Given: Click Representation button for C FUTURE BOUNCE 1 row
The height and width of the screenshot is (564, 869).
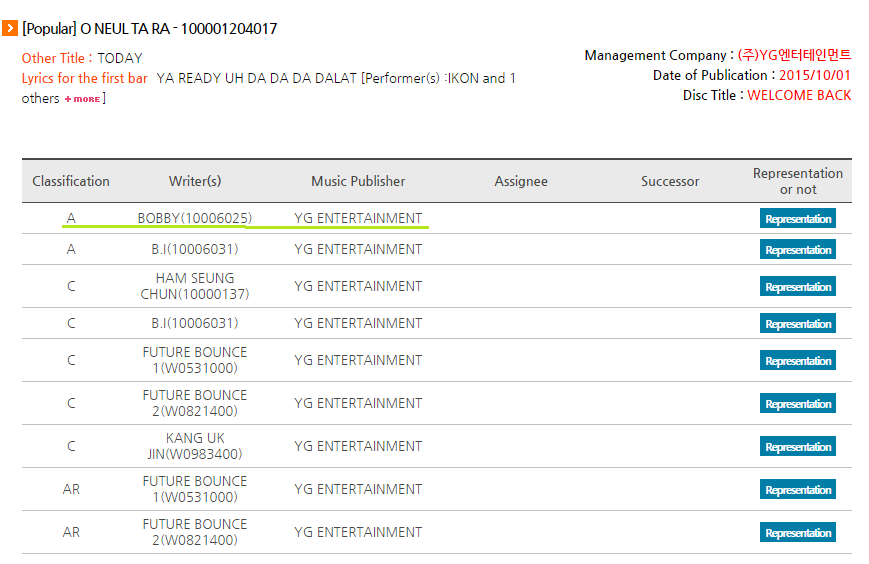Looking at the screenshot, I should point(798,361).
